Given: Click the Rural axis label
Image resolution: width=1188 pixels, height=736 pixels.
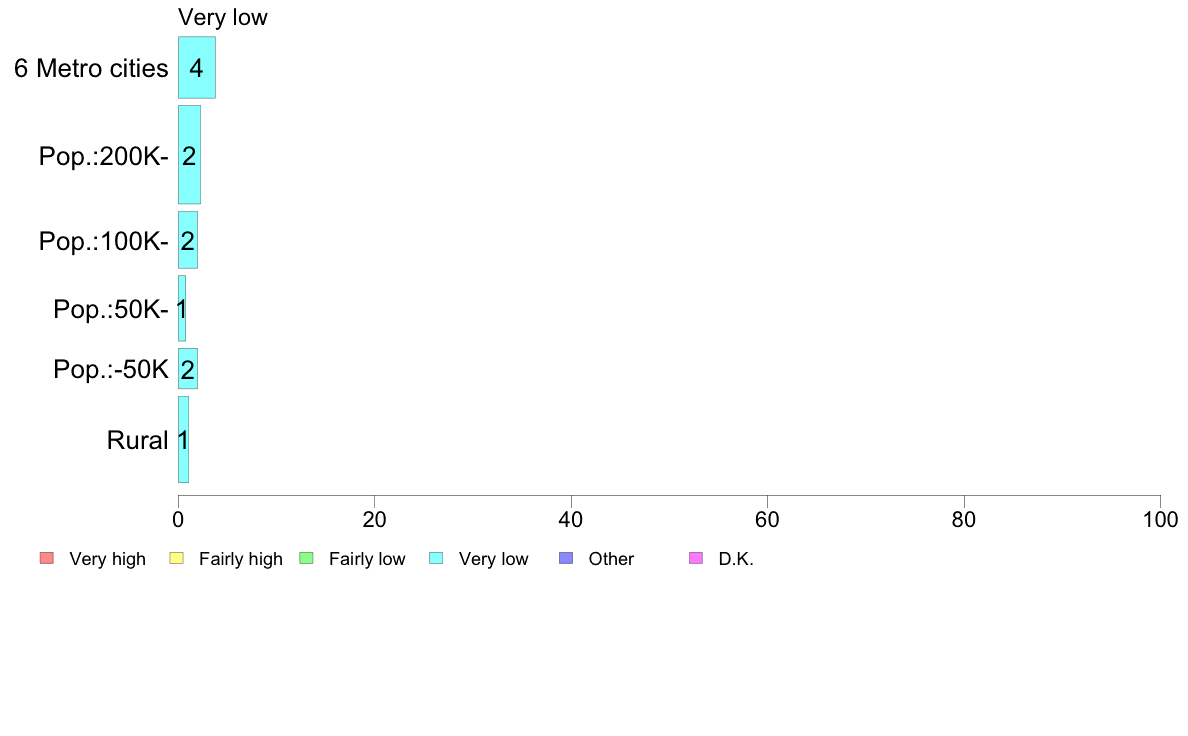Looking at the screenshot, I should pyautogui.click(x=137, y=440).
